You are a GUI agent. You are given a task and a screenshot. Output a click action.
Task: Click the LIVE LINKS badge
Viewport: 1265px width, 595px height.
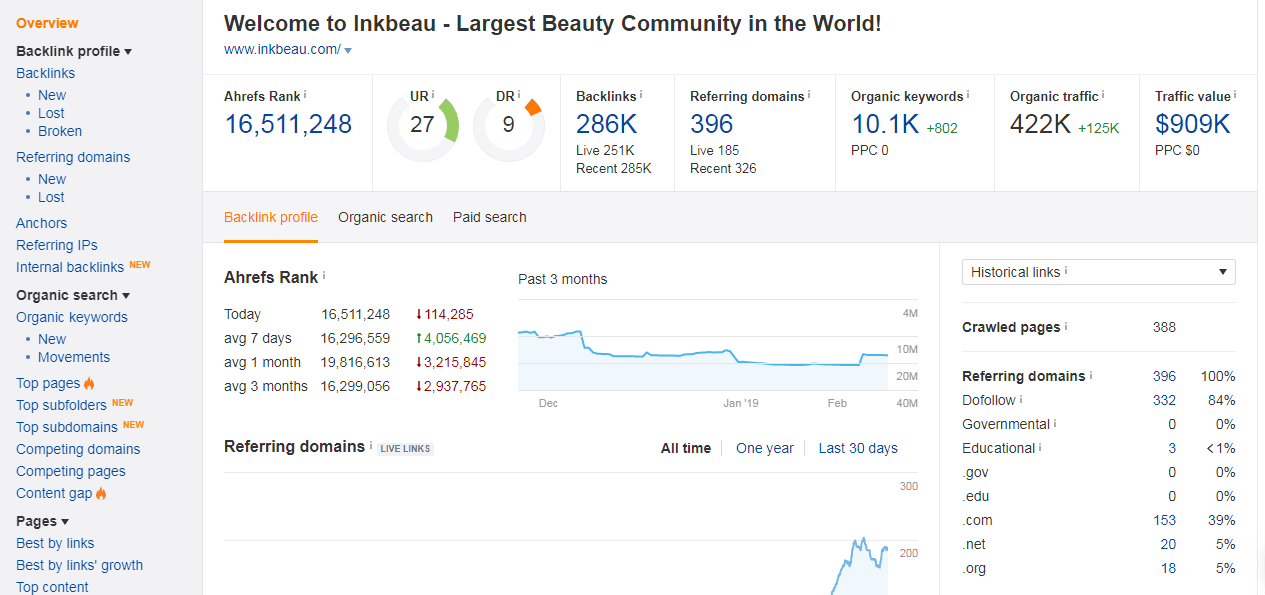[406, 449]
